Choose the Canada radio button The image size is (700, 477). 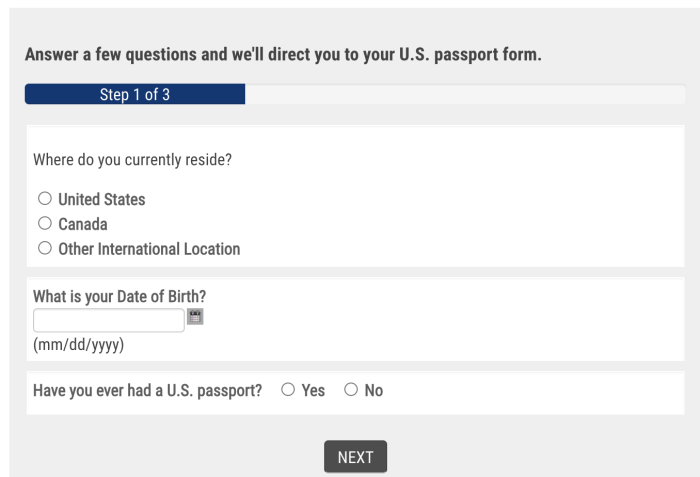point(44,224)
